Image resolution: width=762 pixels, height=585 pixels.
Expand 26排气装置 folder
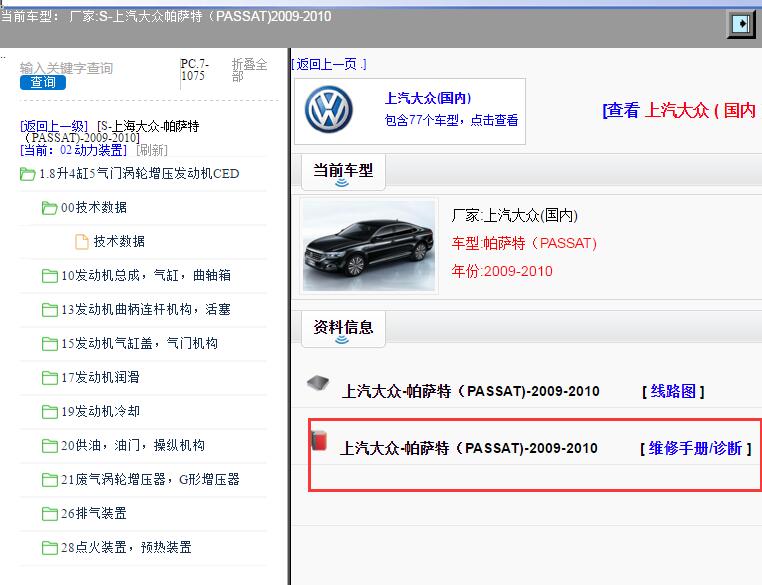(94, 514)
